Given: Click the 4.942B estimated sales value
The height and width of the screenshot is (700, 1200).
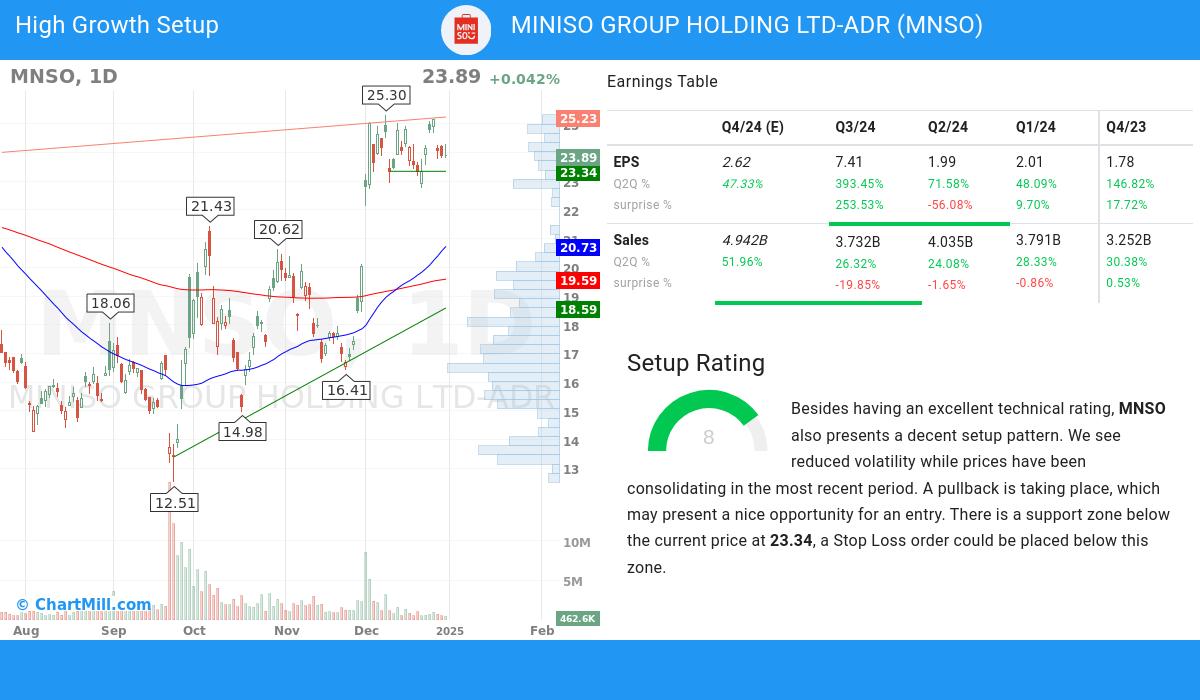Looking at the screenshot, I should coord(745,240).
